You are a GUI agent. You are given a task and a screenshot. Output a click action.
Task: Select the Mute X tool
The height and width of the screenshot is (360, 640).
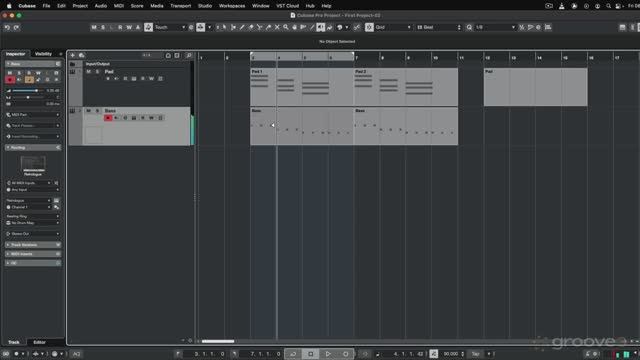[x=277, y=27]
